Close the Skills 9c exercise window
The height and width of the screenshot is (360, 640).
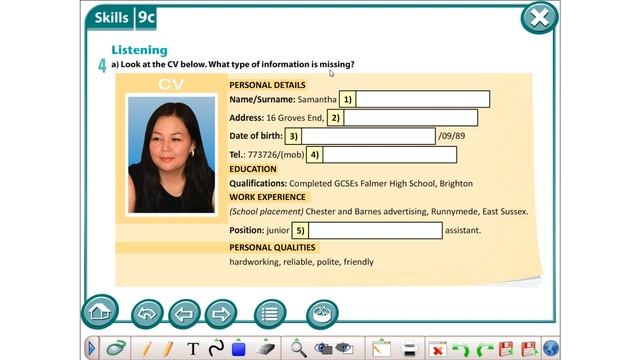pos(539,18)
